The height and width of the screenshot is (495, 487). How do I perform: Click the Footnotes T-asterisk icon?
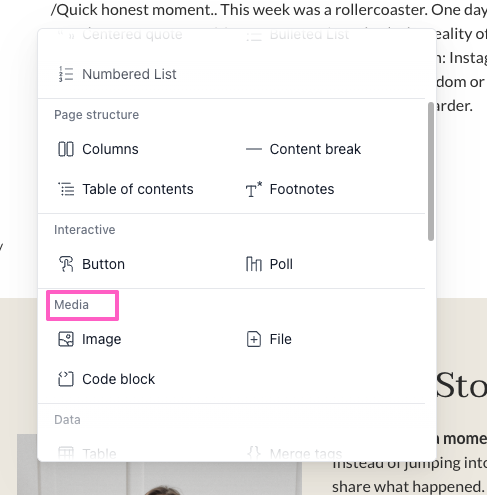tap(254, 189)
